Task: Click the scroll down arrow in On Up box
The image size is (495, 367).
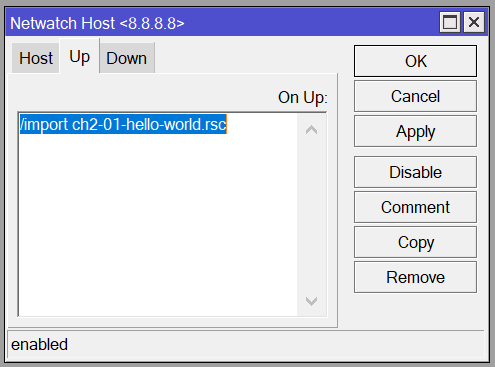Action: tap(311, 301)
